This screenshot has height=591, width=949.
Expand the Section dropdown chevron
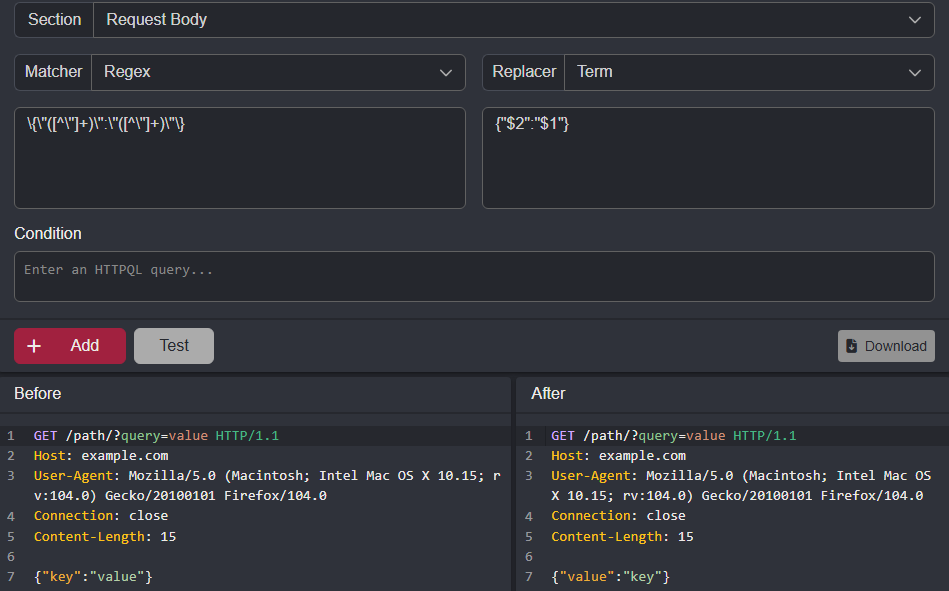pos(914,20)
